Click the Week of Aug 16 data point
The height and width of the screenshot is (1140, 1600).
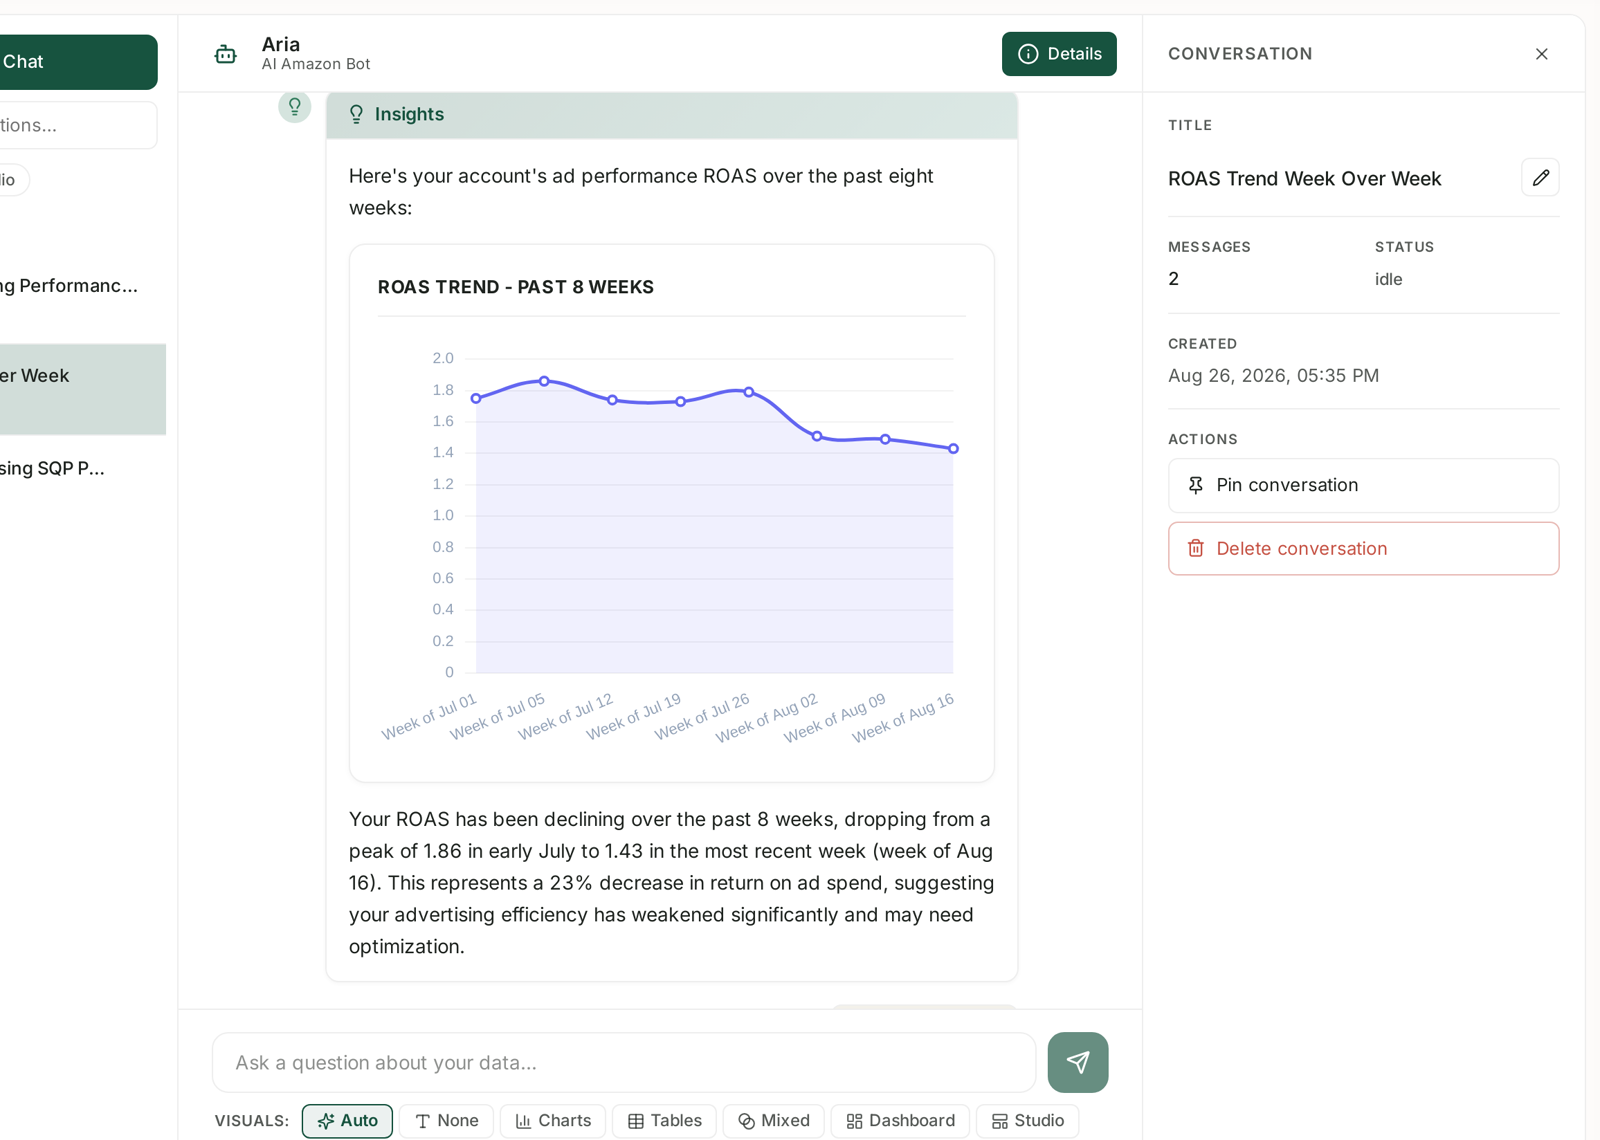pos(953,449)
